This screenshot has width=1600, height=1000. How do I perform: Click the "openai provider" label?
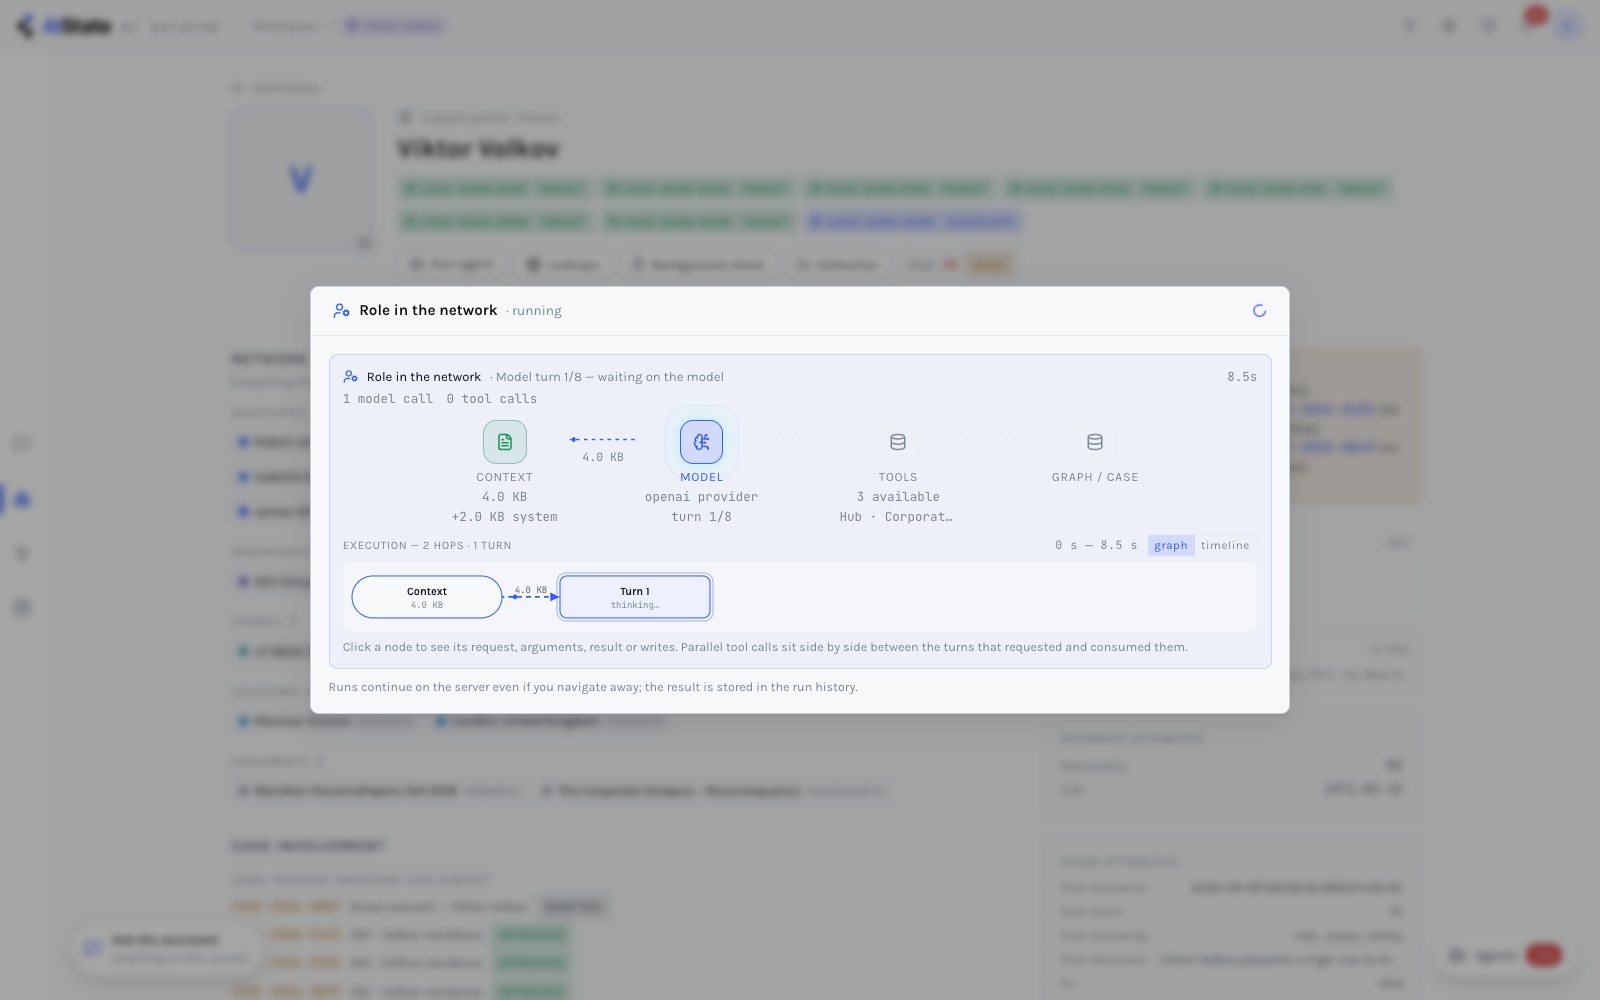702,497
